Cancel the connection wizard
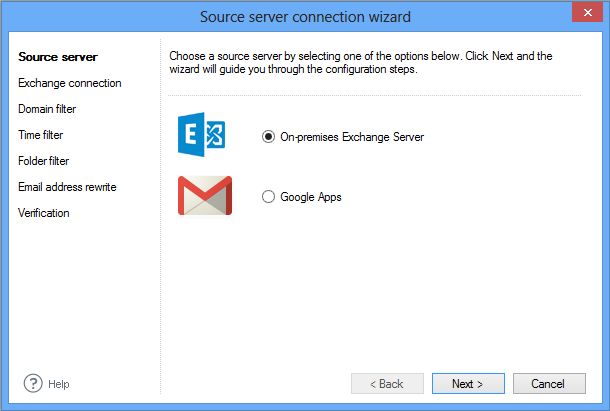Image resolution: width=610 pixels, height=411 pixels. pyautogui.click(x=549, y=384)
